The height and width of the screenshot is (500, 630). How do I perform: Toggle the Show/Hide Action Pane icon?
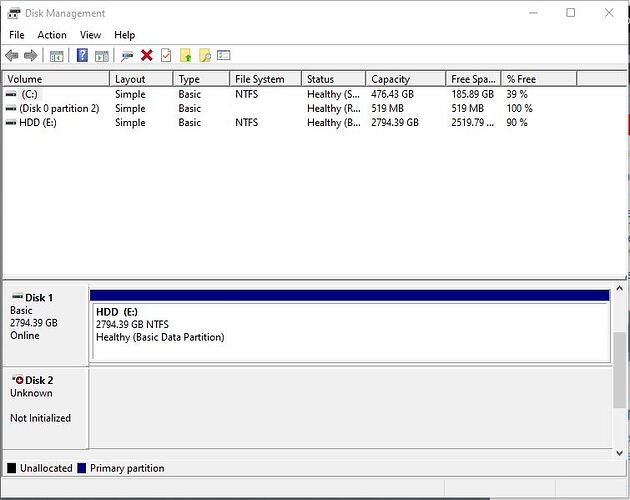click(102, 56)
